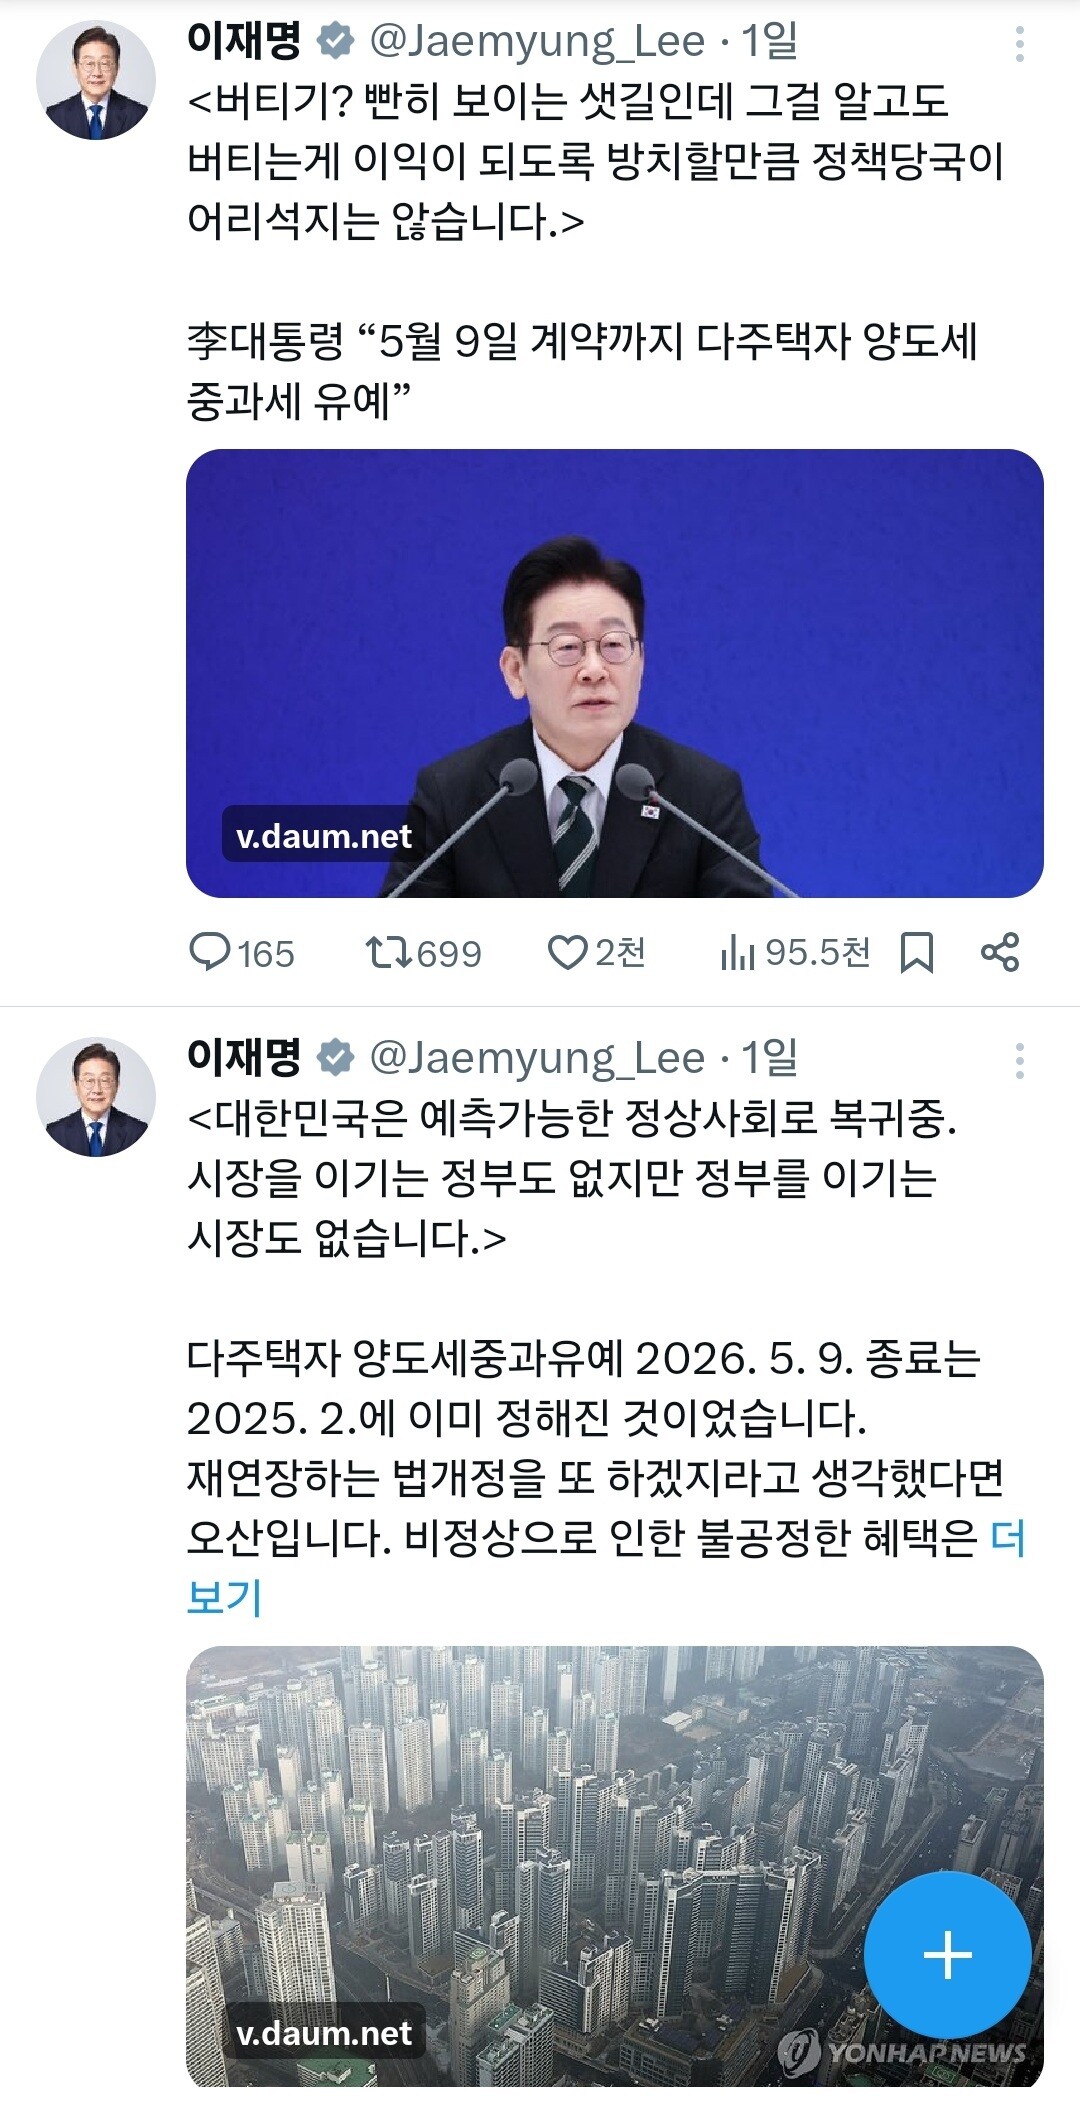Tap the blue compose new post button
1080x2105 pixels.
(x=947, y=1955)
